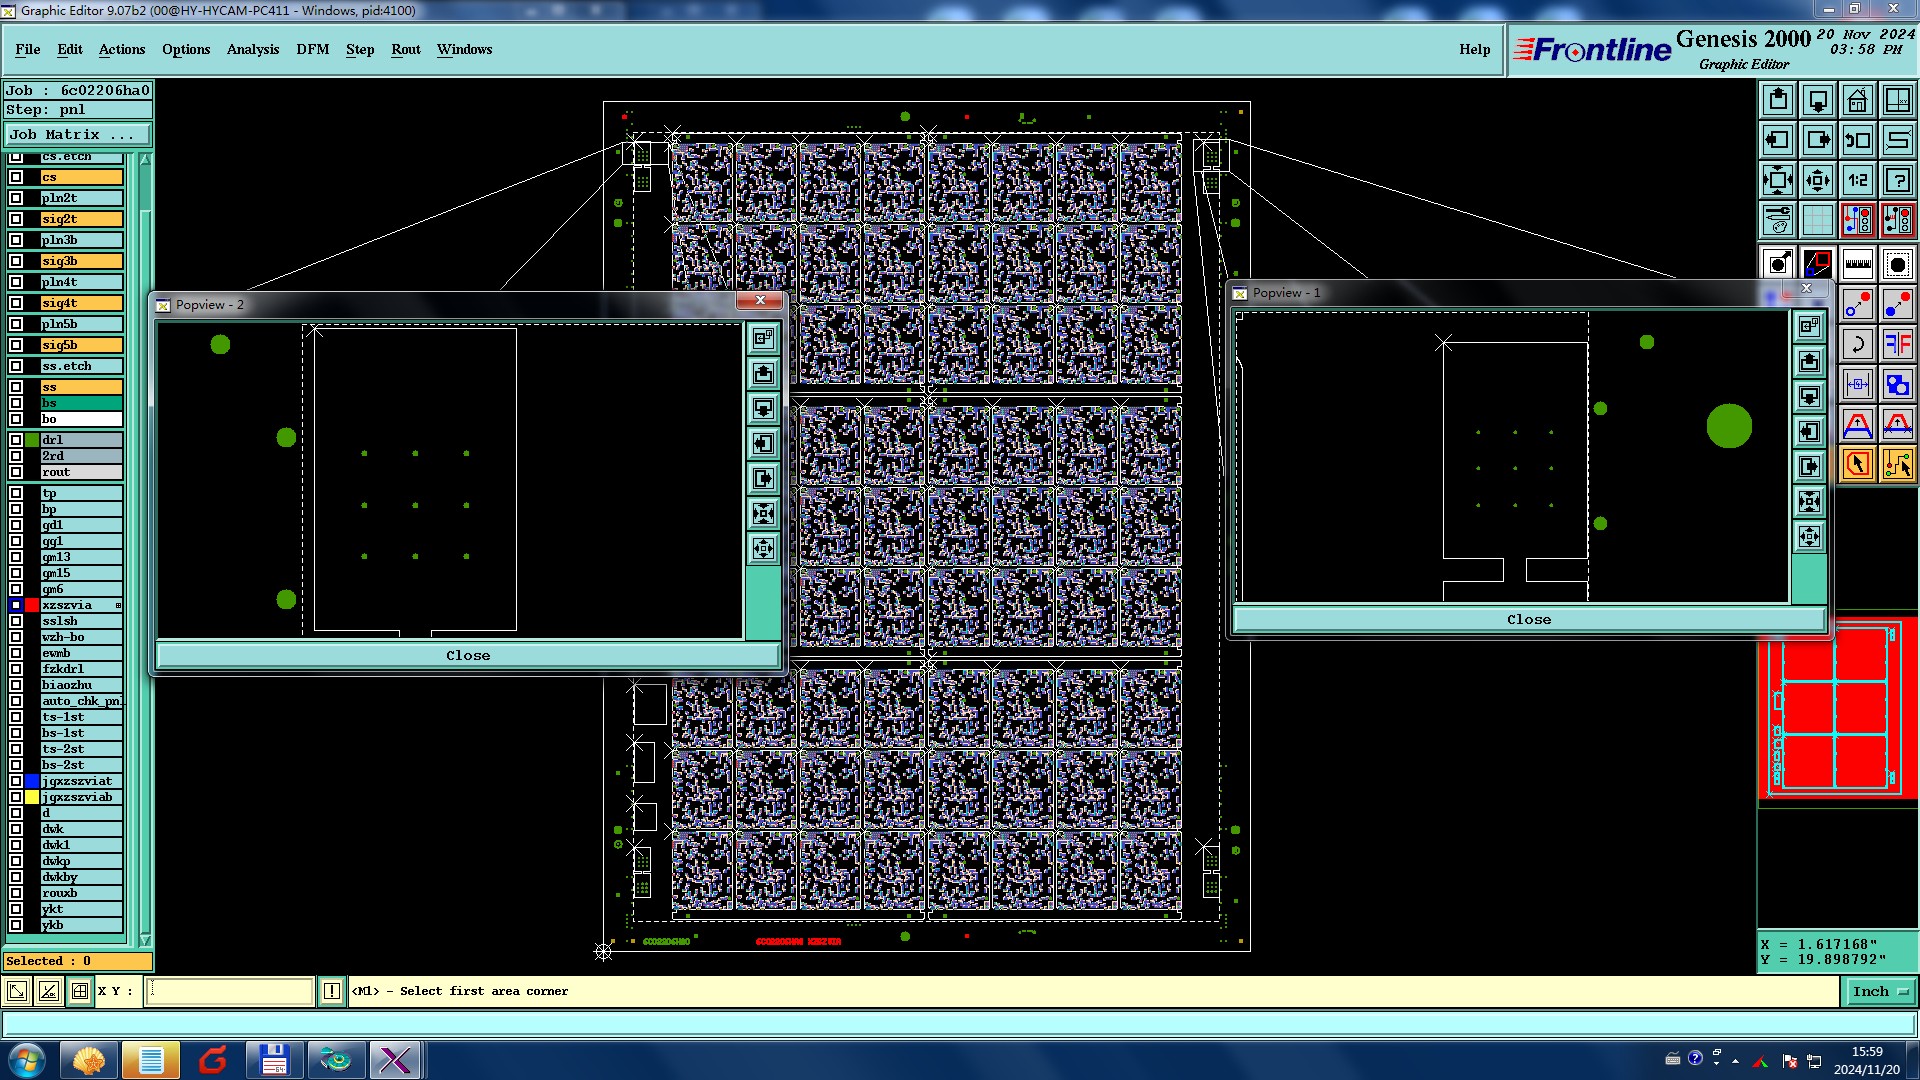Click Close button in Popview 2

click(467, 655)
